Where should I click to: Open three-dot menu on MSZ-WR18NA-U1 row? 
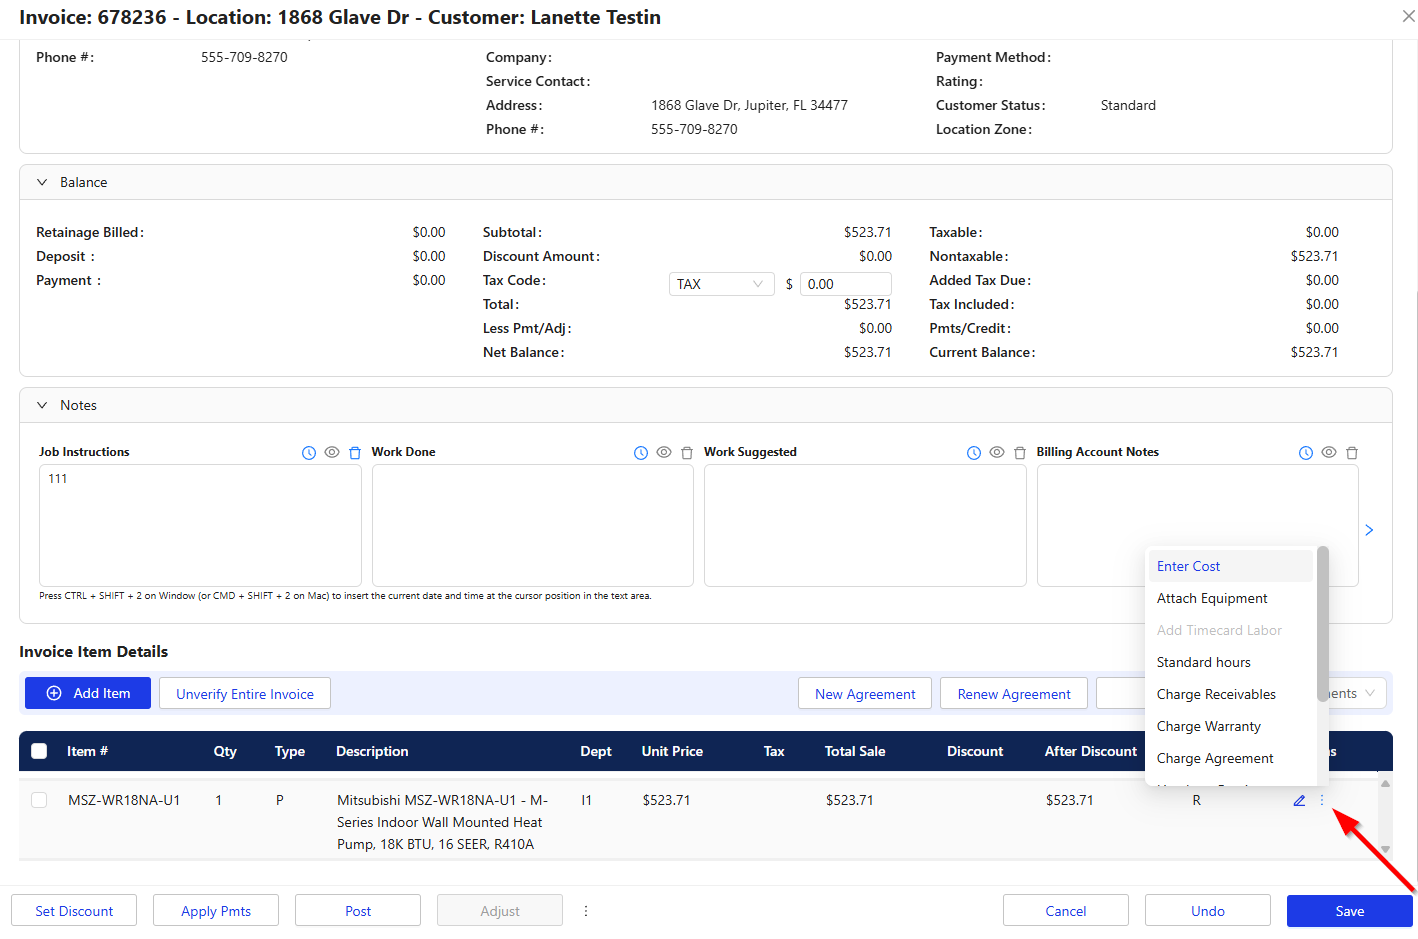pyautogui.click(x=1322, y=800)
